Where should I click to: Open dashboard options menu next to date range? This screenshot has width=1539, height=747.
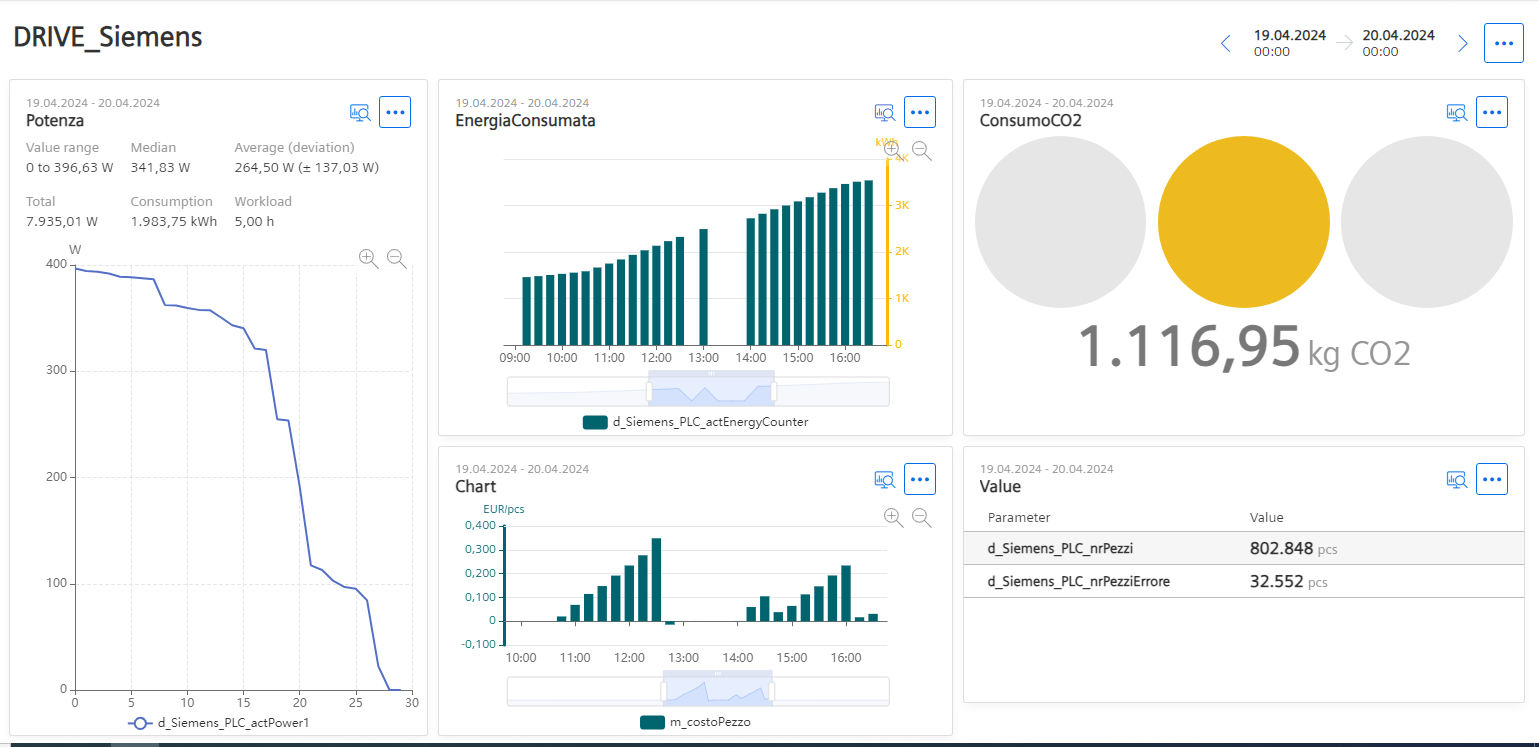[1503, 44]
